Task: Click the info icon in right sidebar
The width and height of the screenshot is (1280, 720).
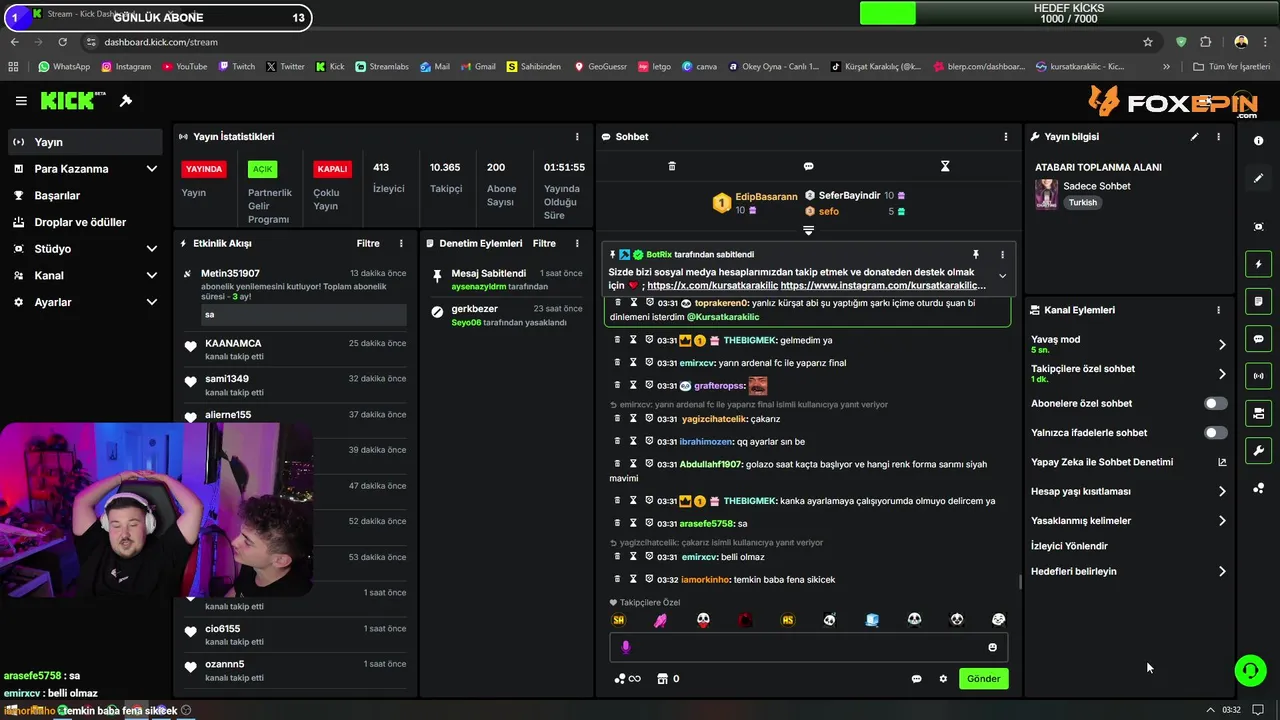Action: (x=1258, y=141)
